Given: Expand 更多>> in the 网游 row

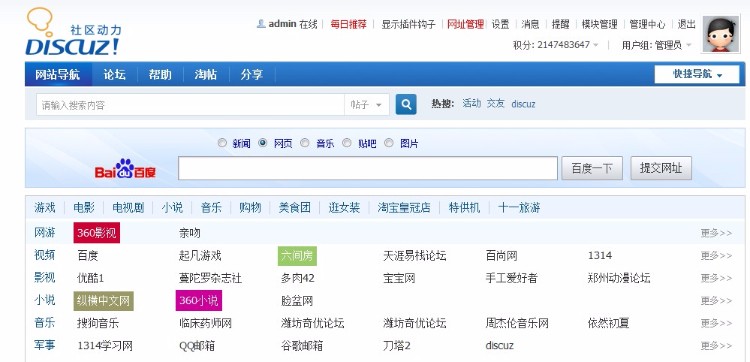Looking at the screenshot, I should click(x=717, y=233).
